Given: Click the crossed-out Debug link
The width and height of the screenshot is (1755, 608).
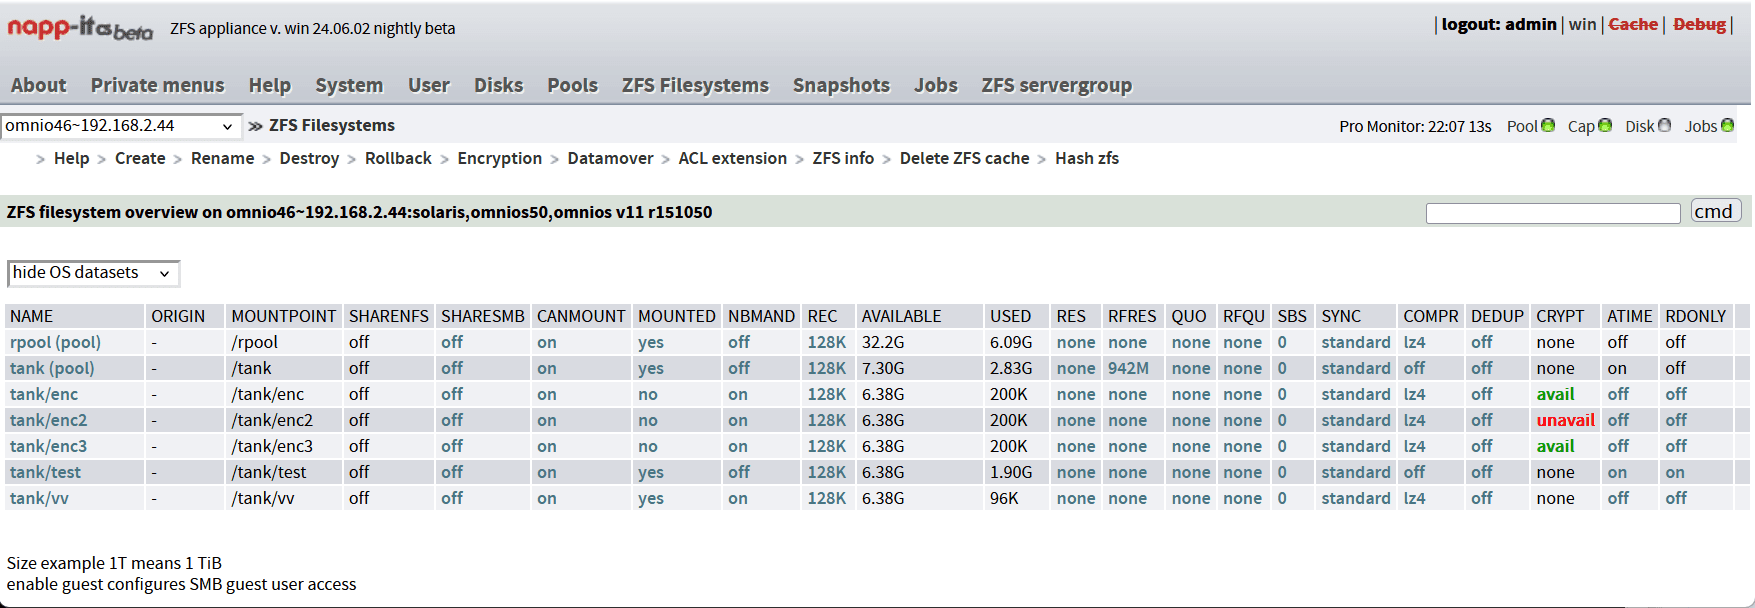Looking at the screenshot, I should tap(1699, 24).
